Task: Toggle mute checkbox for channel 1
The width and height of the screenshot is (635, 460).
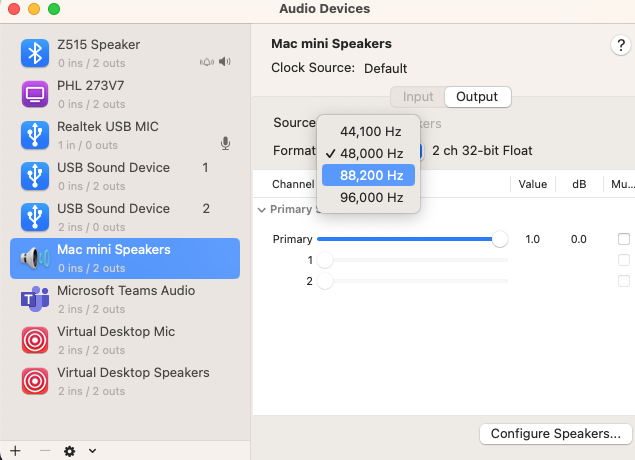Action: (x=624, y=260)
